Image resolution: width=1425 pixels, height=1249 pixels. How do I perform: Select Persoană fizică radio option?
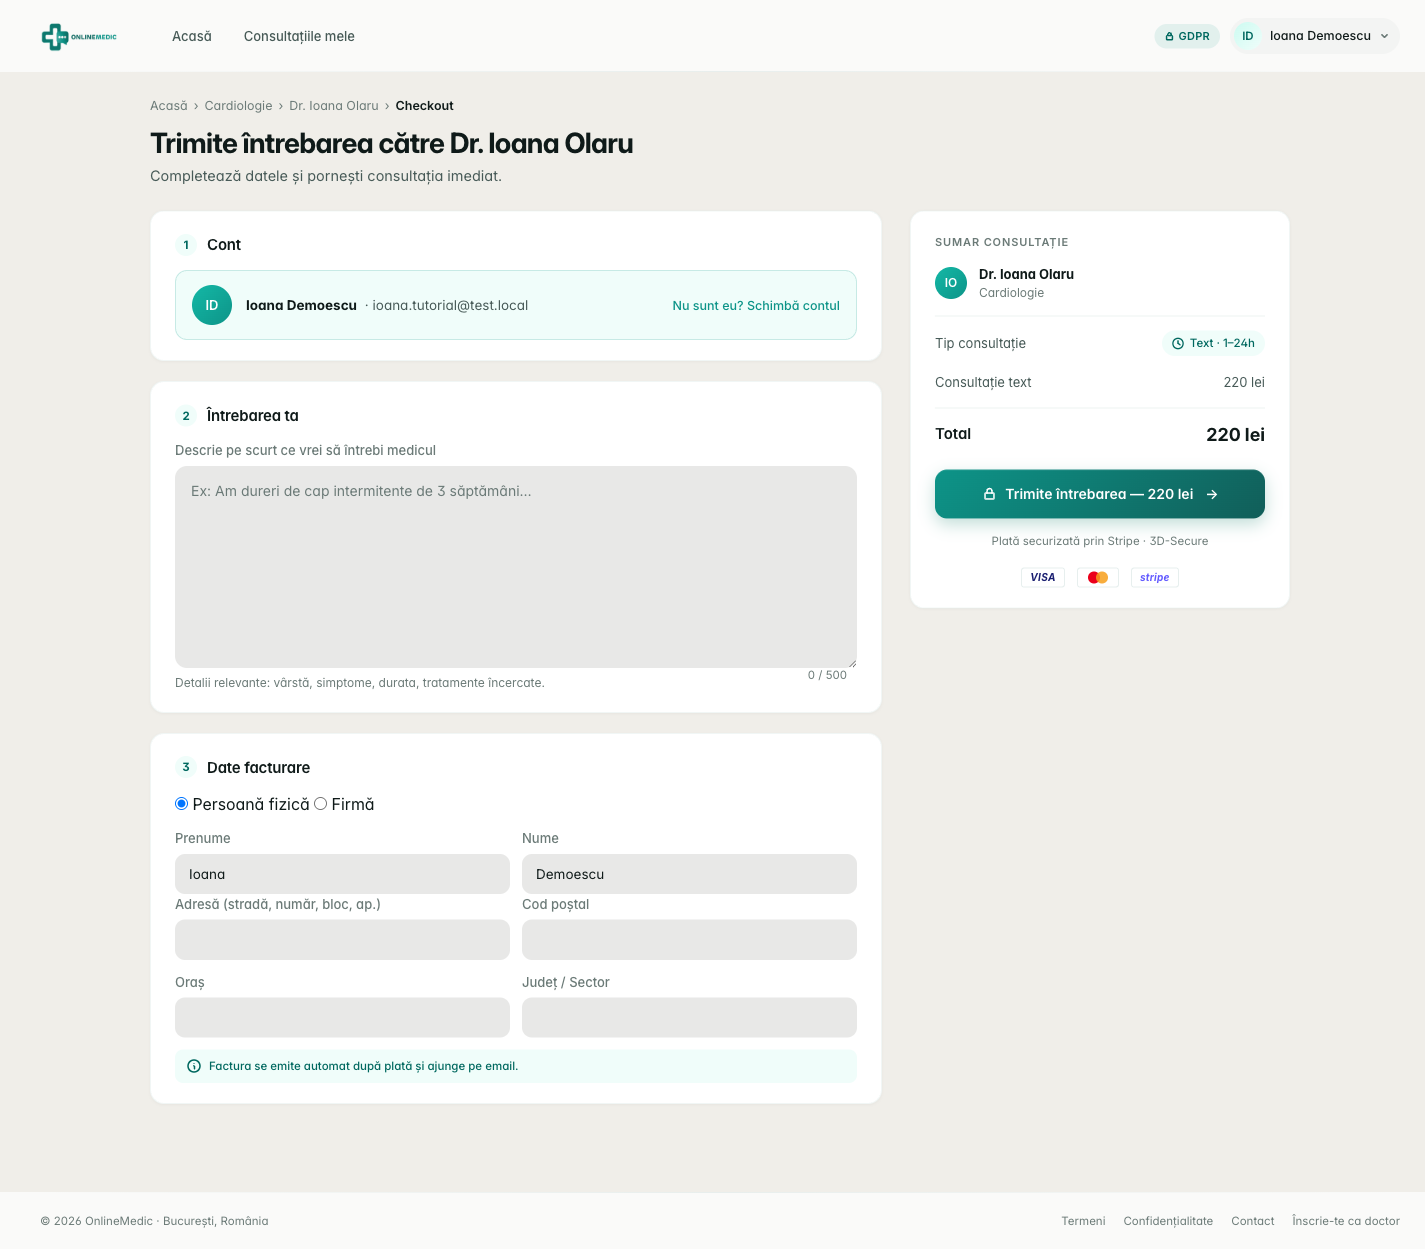182,804
